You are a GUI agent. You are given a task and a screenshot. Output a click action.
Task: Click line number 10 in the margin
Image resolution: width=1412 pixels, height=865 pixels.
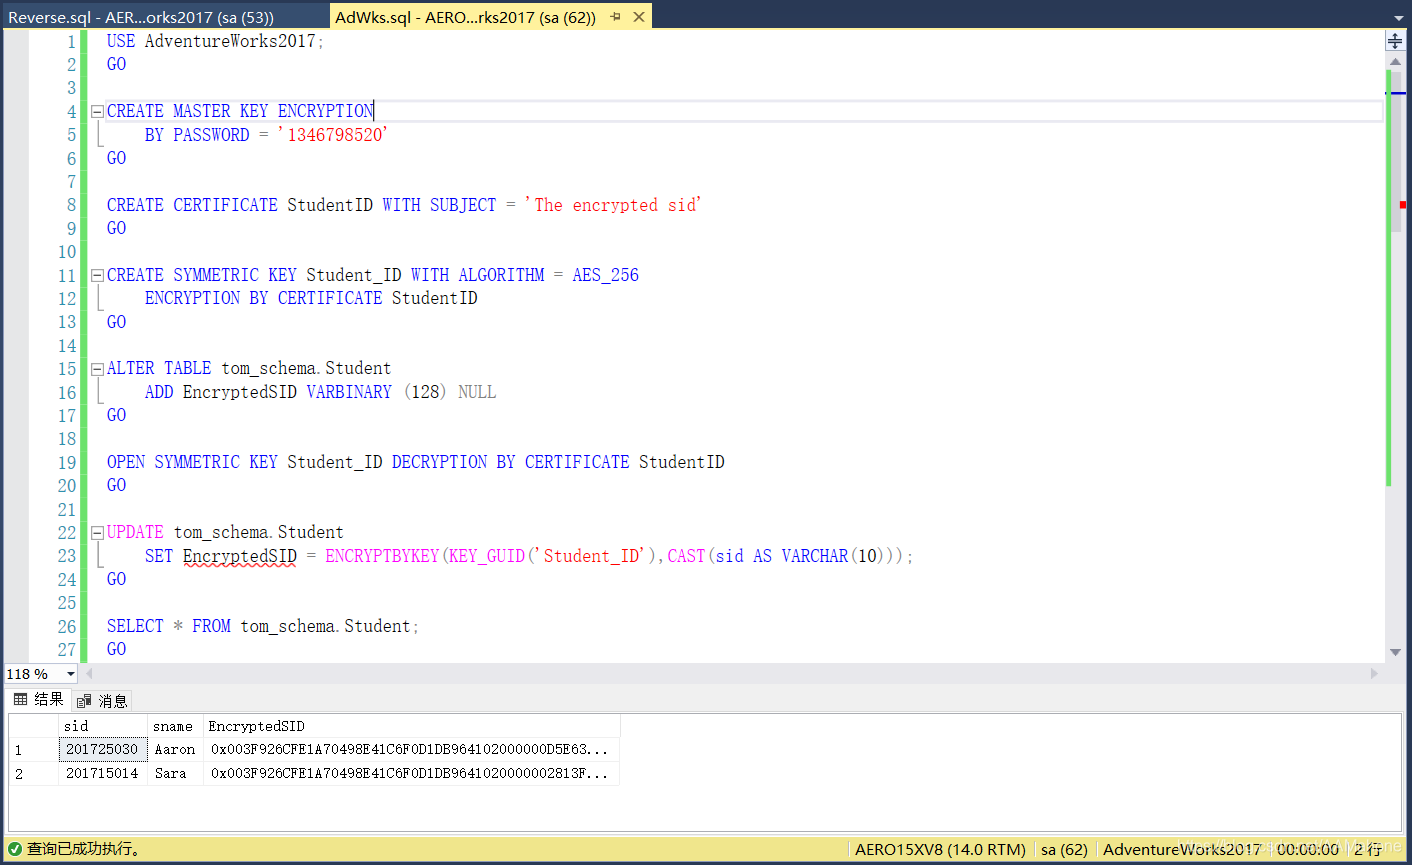click(67, 252)
